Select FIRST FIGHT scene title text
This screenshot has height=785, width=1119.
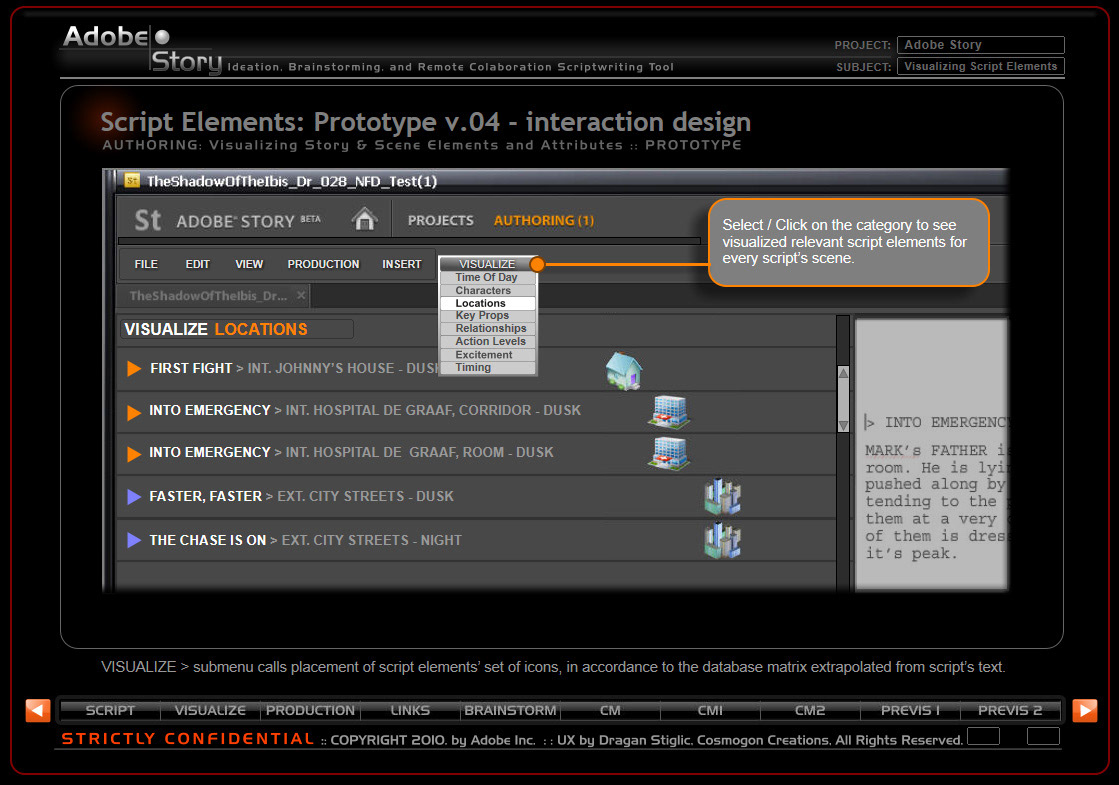(x=191, y=368)
